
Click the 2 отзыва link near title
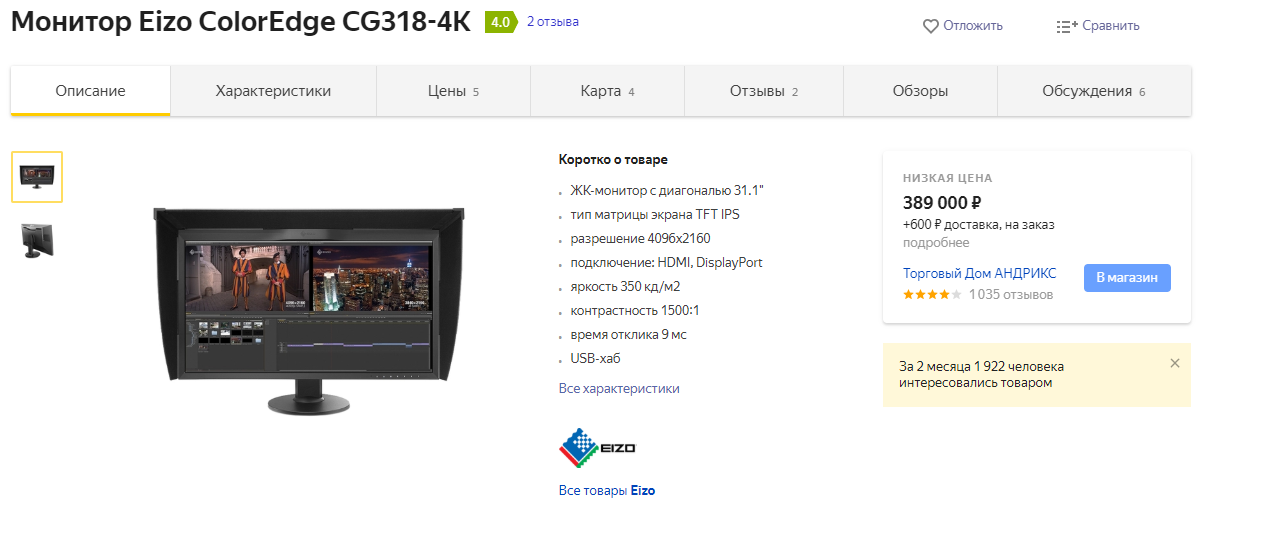[x=553, y=21]
